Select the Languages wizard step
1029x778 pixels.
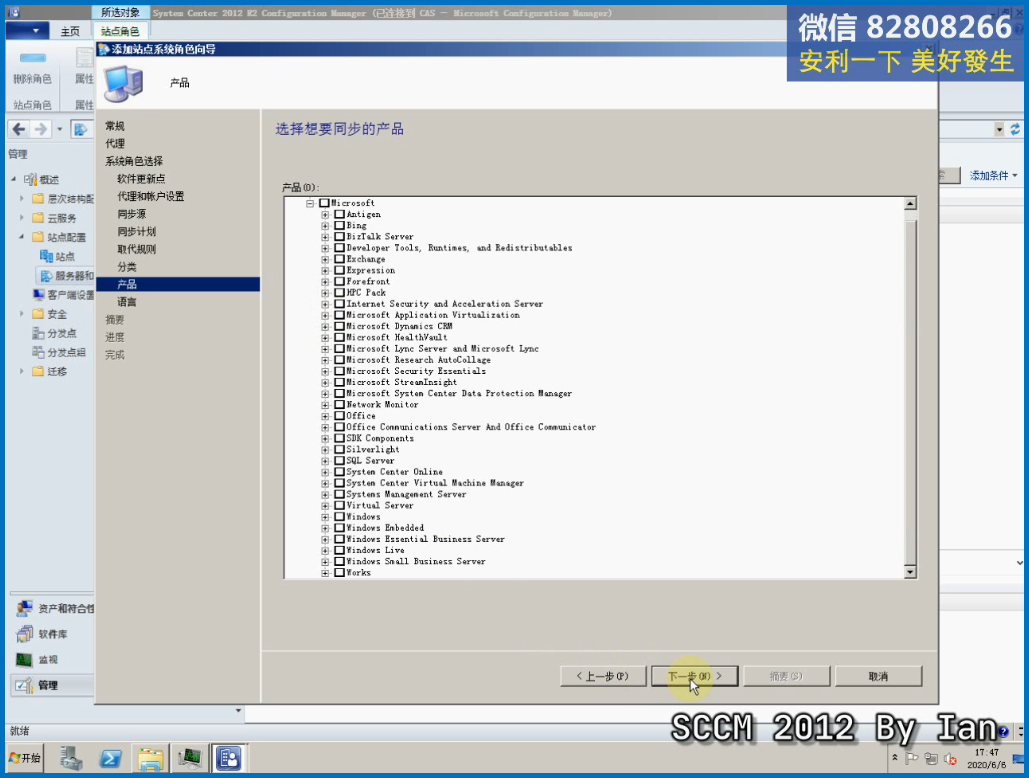coord(127,302)
